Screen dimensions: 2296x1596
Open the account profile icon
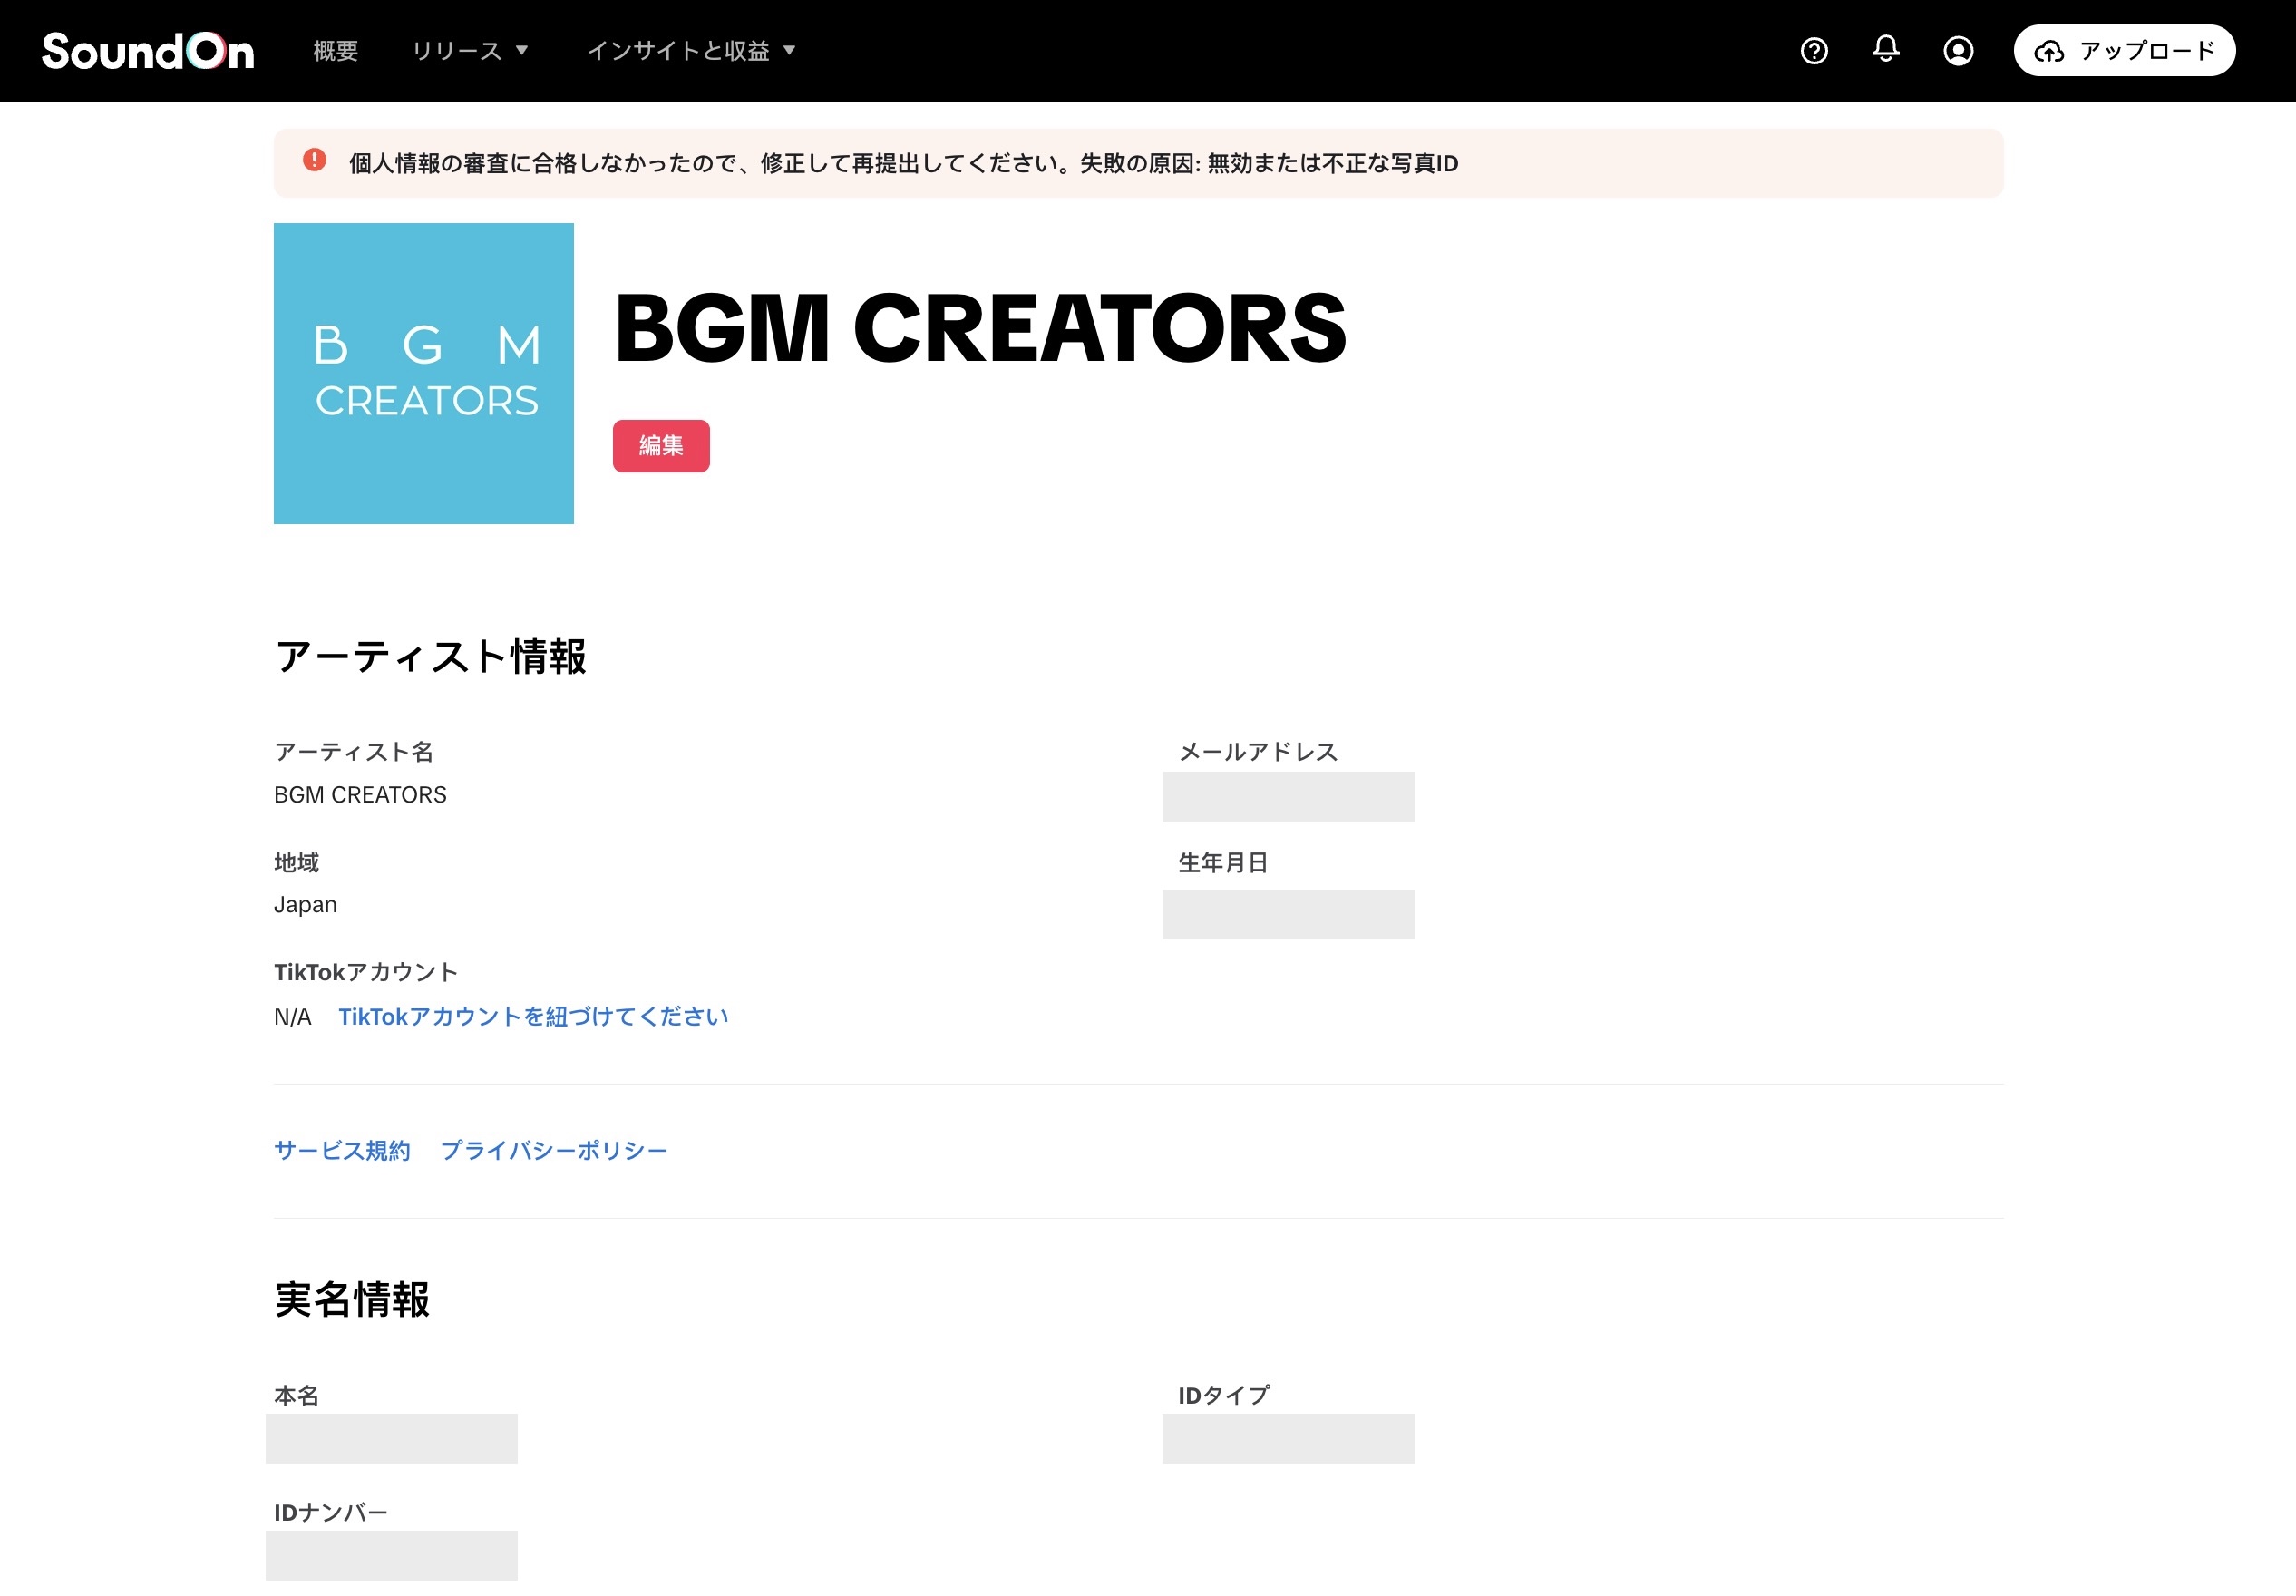pos(1958,51)
